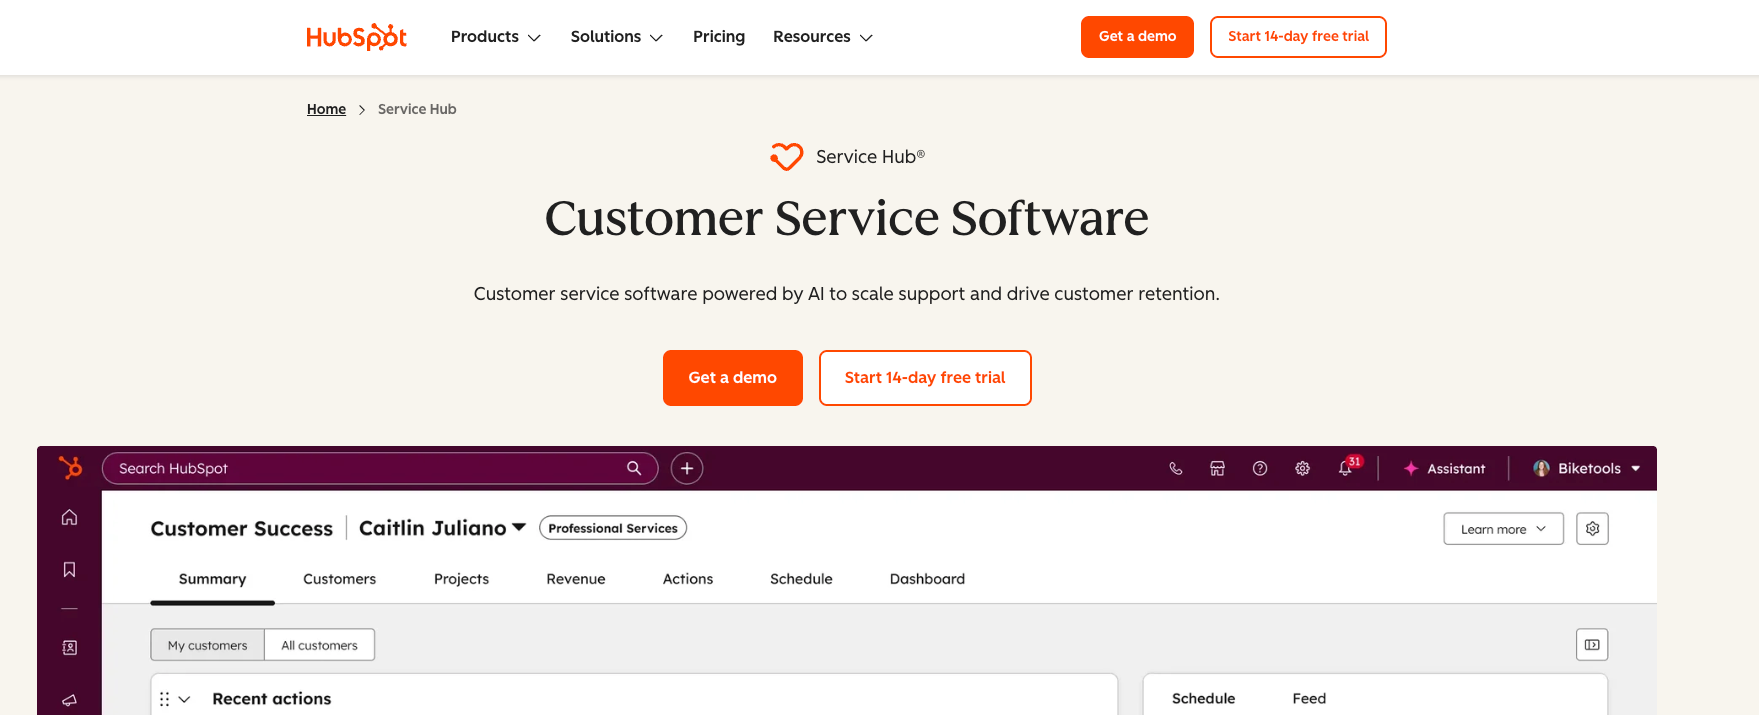Click the sidebar contacts icon

click(69, 648)
